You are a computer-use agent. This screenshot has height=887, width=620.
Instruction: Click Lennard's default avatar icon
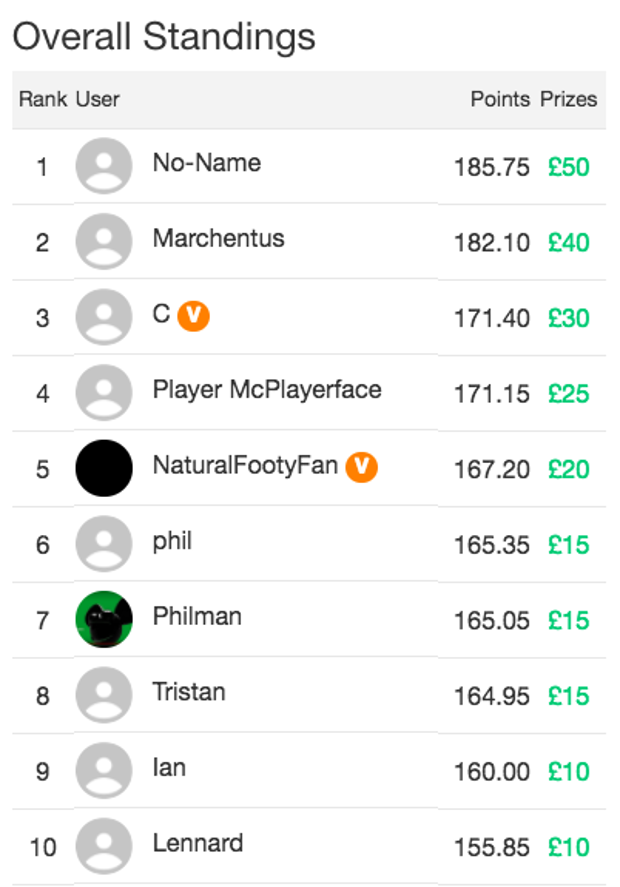(104, 847)
